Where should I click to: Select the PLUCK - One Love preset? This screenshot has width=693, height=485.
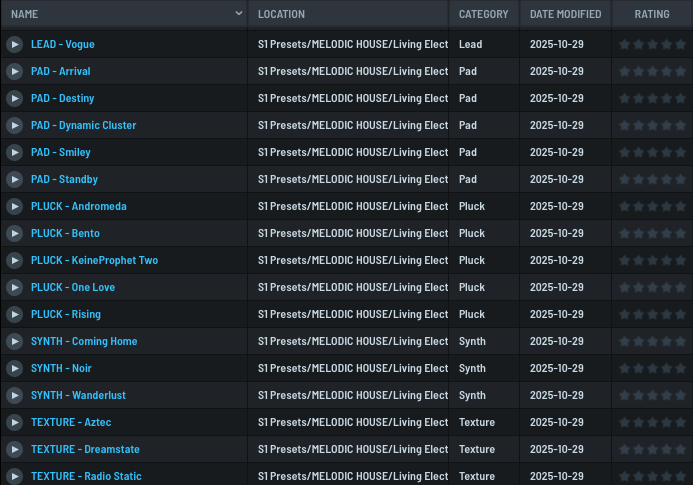[x=73, y=288]
